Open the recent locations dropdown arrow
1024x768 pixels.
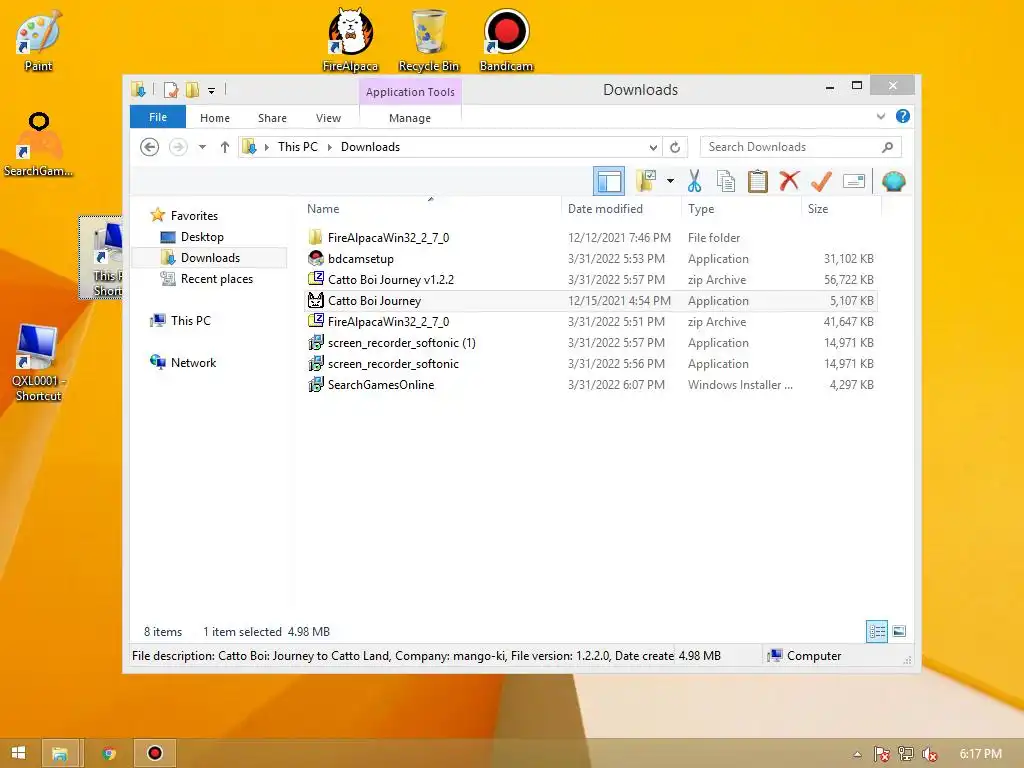coord(202,147)
